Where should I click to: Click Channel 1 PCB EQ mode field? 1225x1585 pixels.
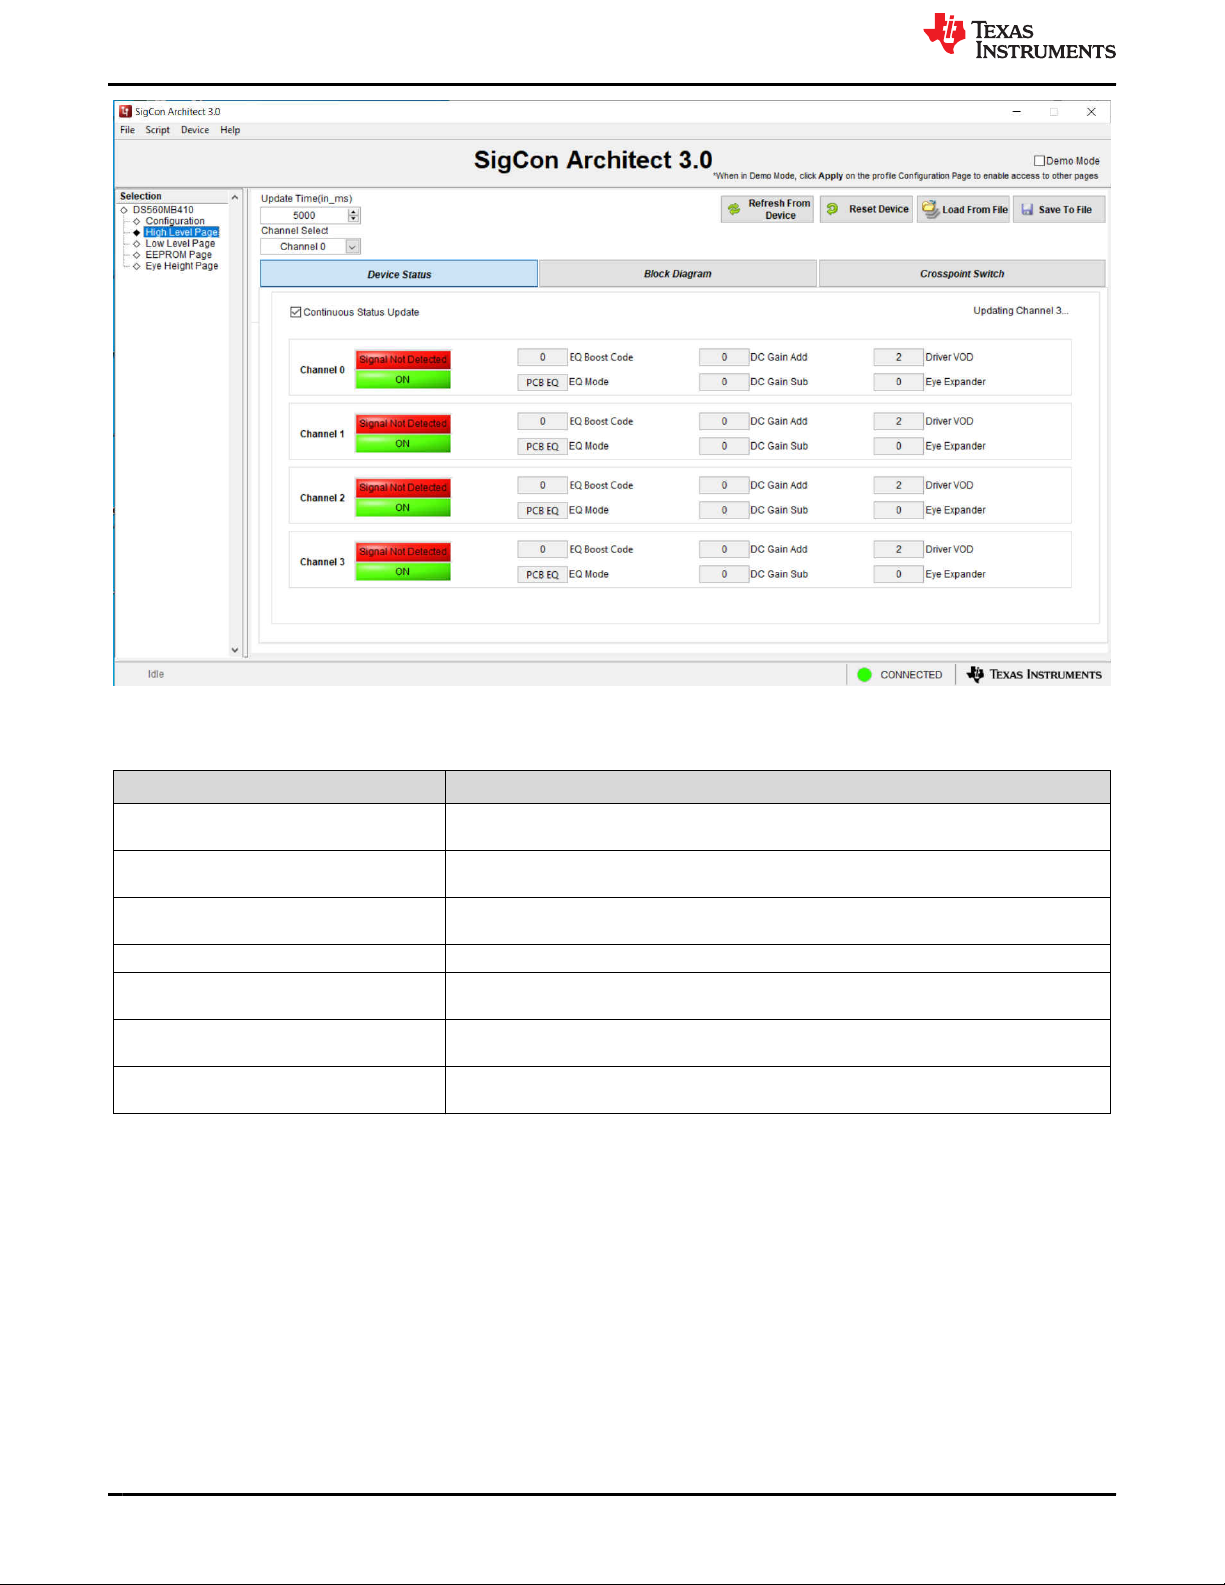(542, 446)
